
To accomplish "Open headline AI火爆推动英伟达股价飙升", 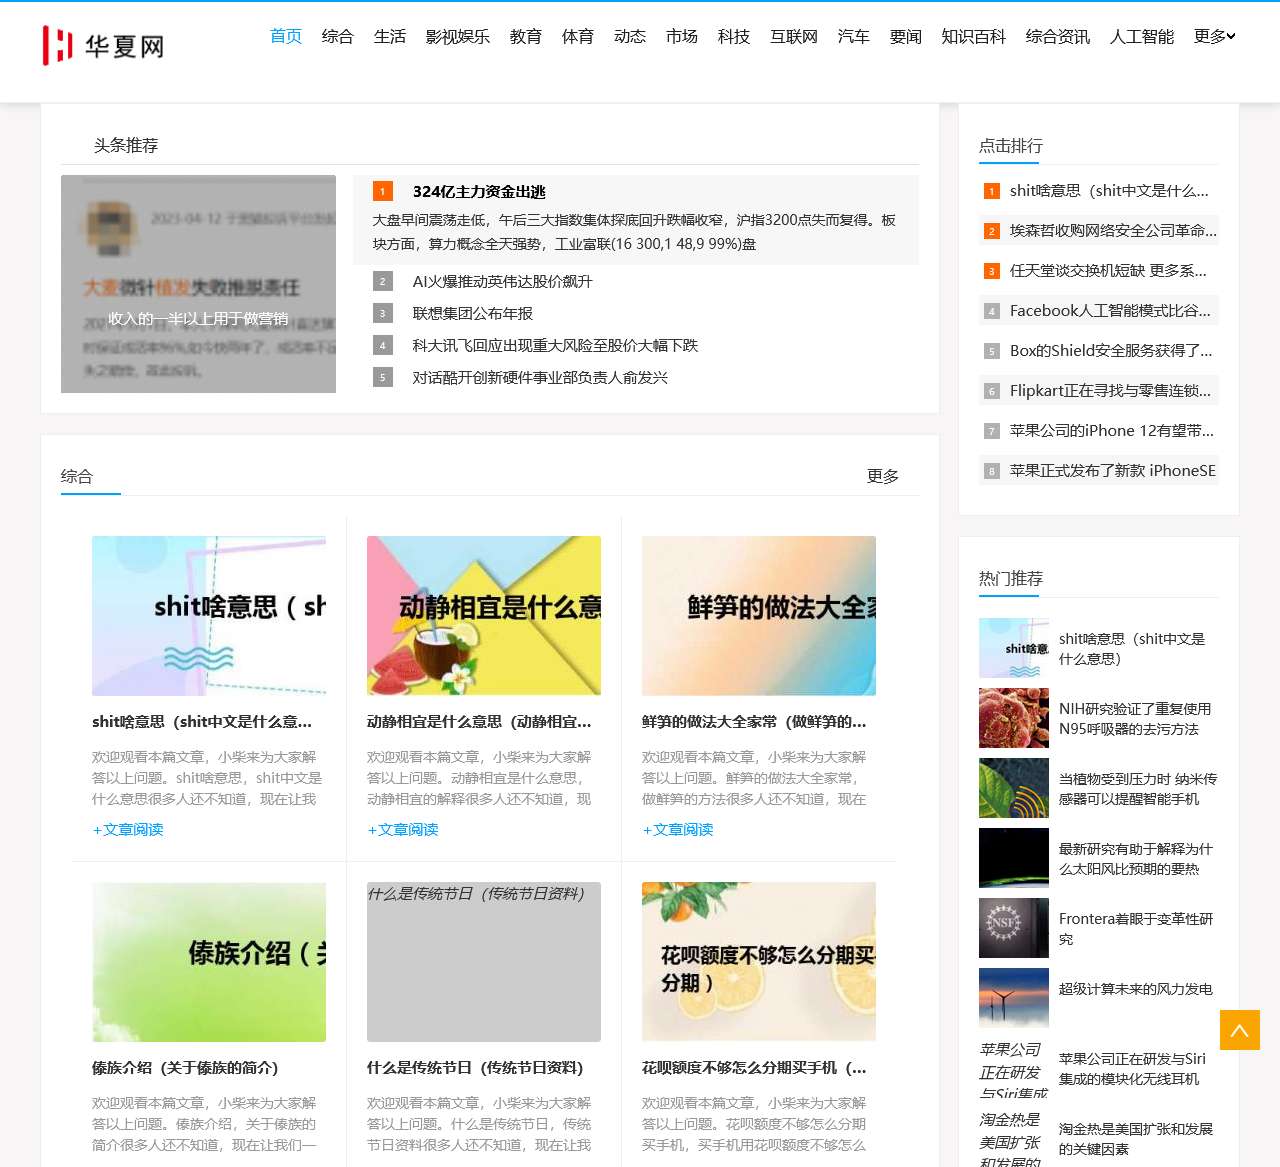I will click(x=503, y=281).
